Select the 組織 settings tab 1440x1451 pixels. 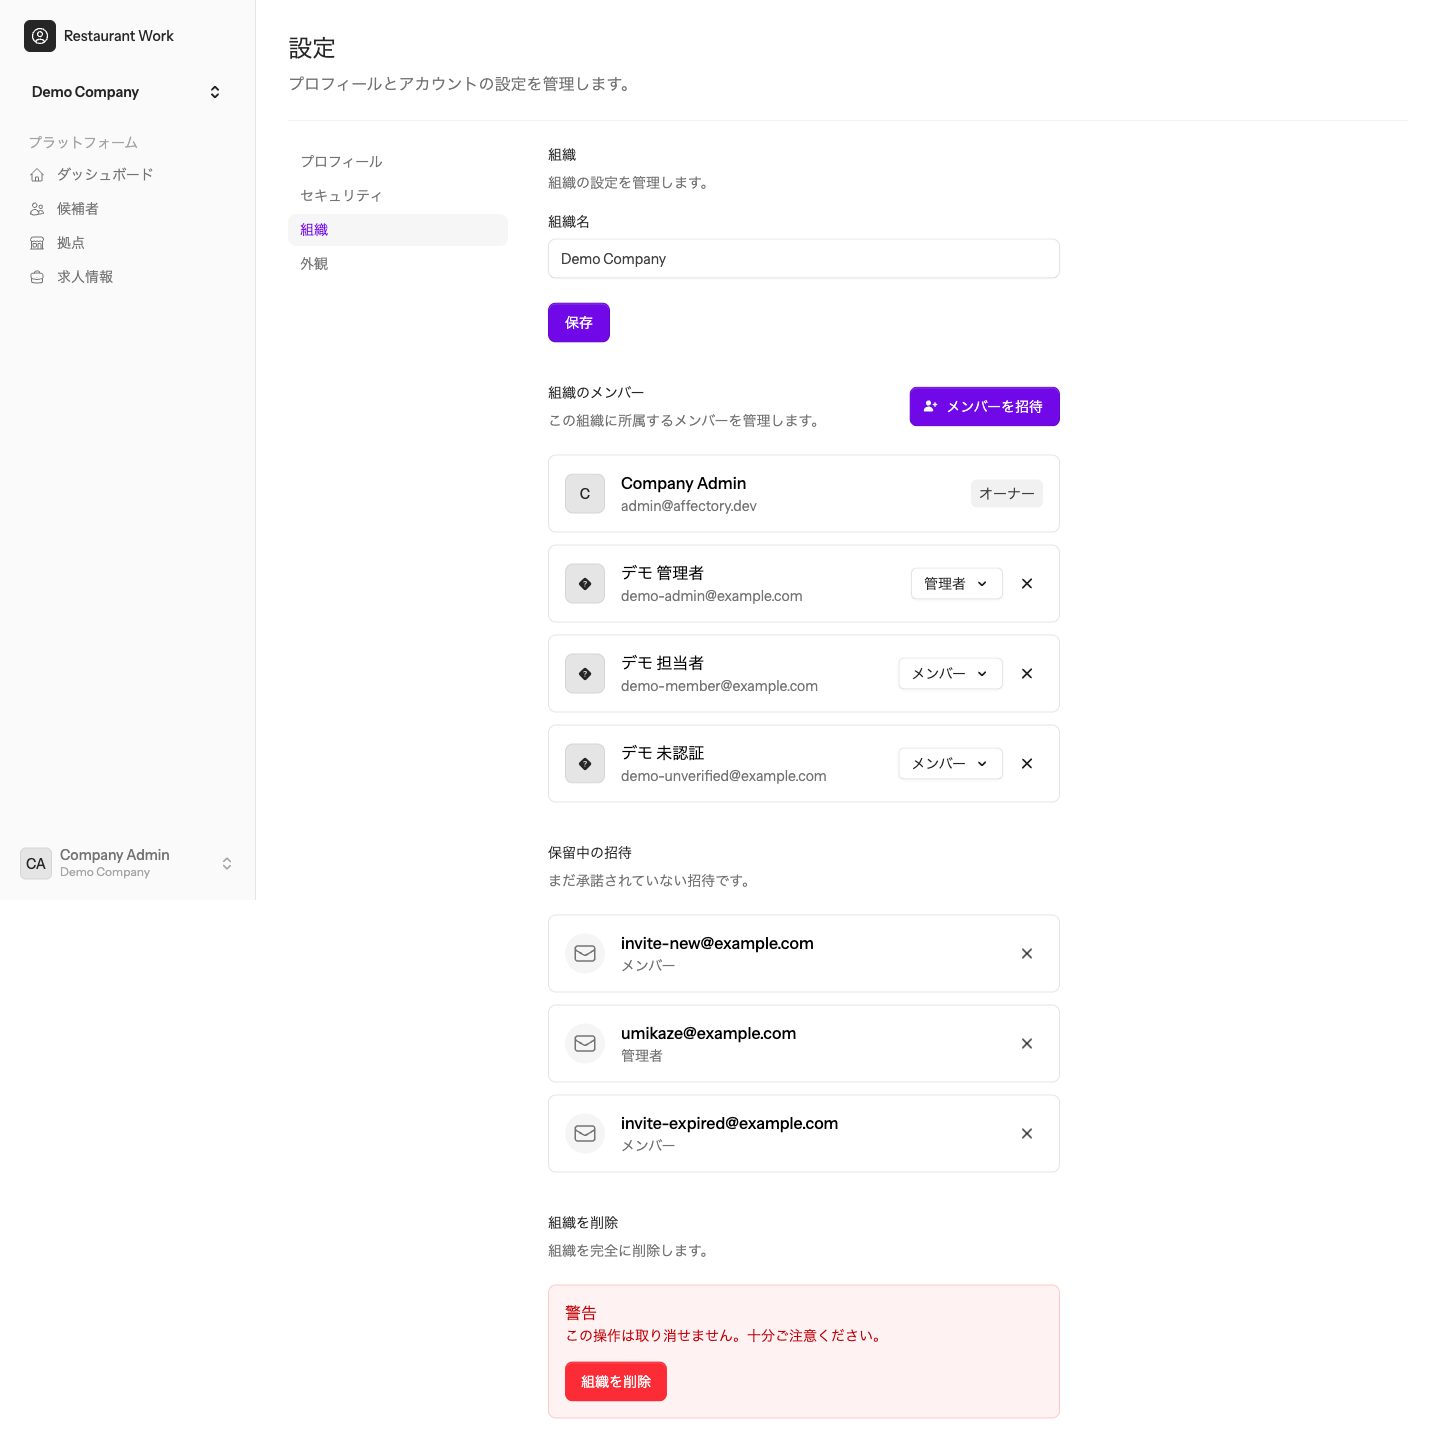coord(398,230)
